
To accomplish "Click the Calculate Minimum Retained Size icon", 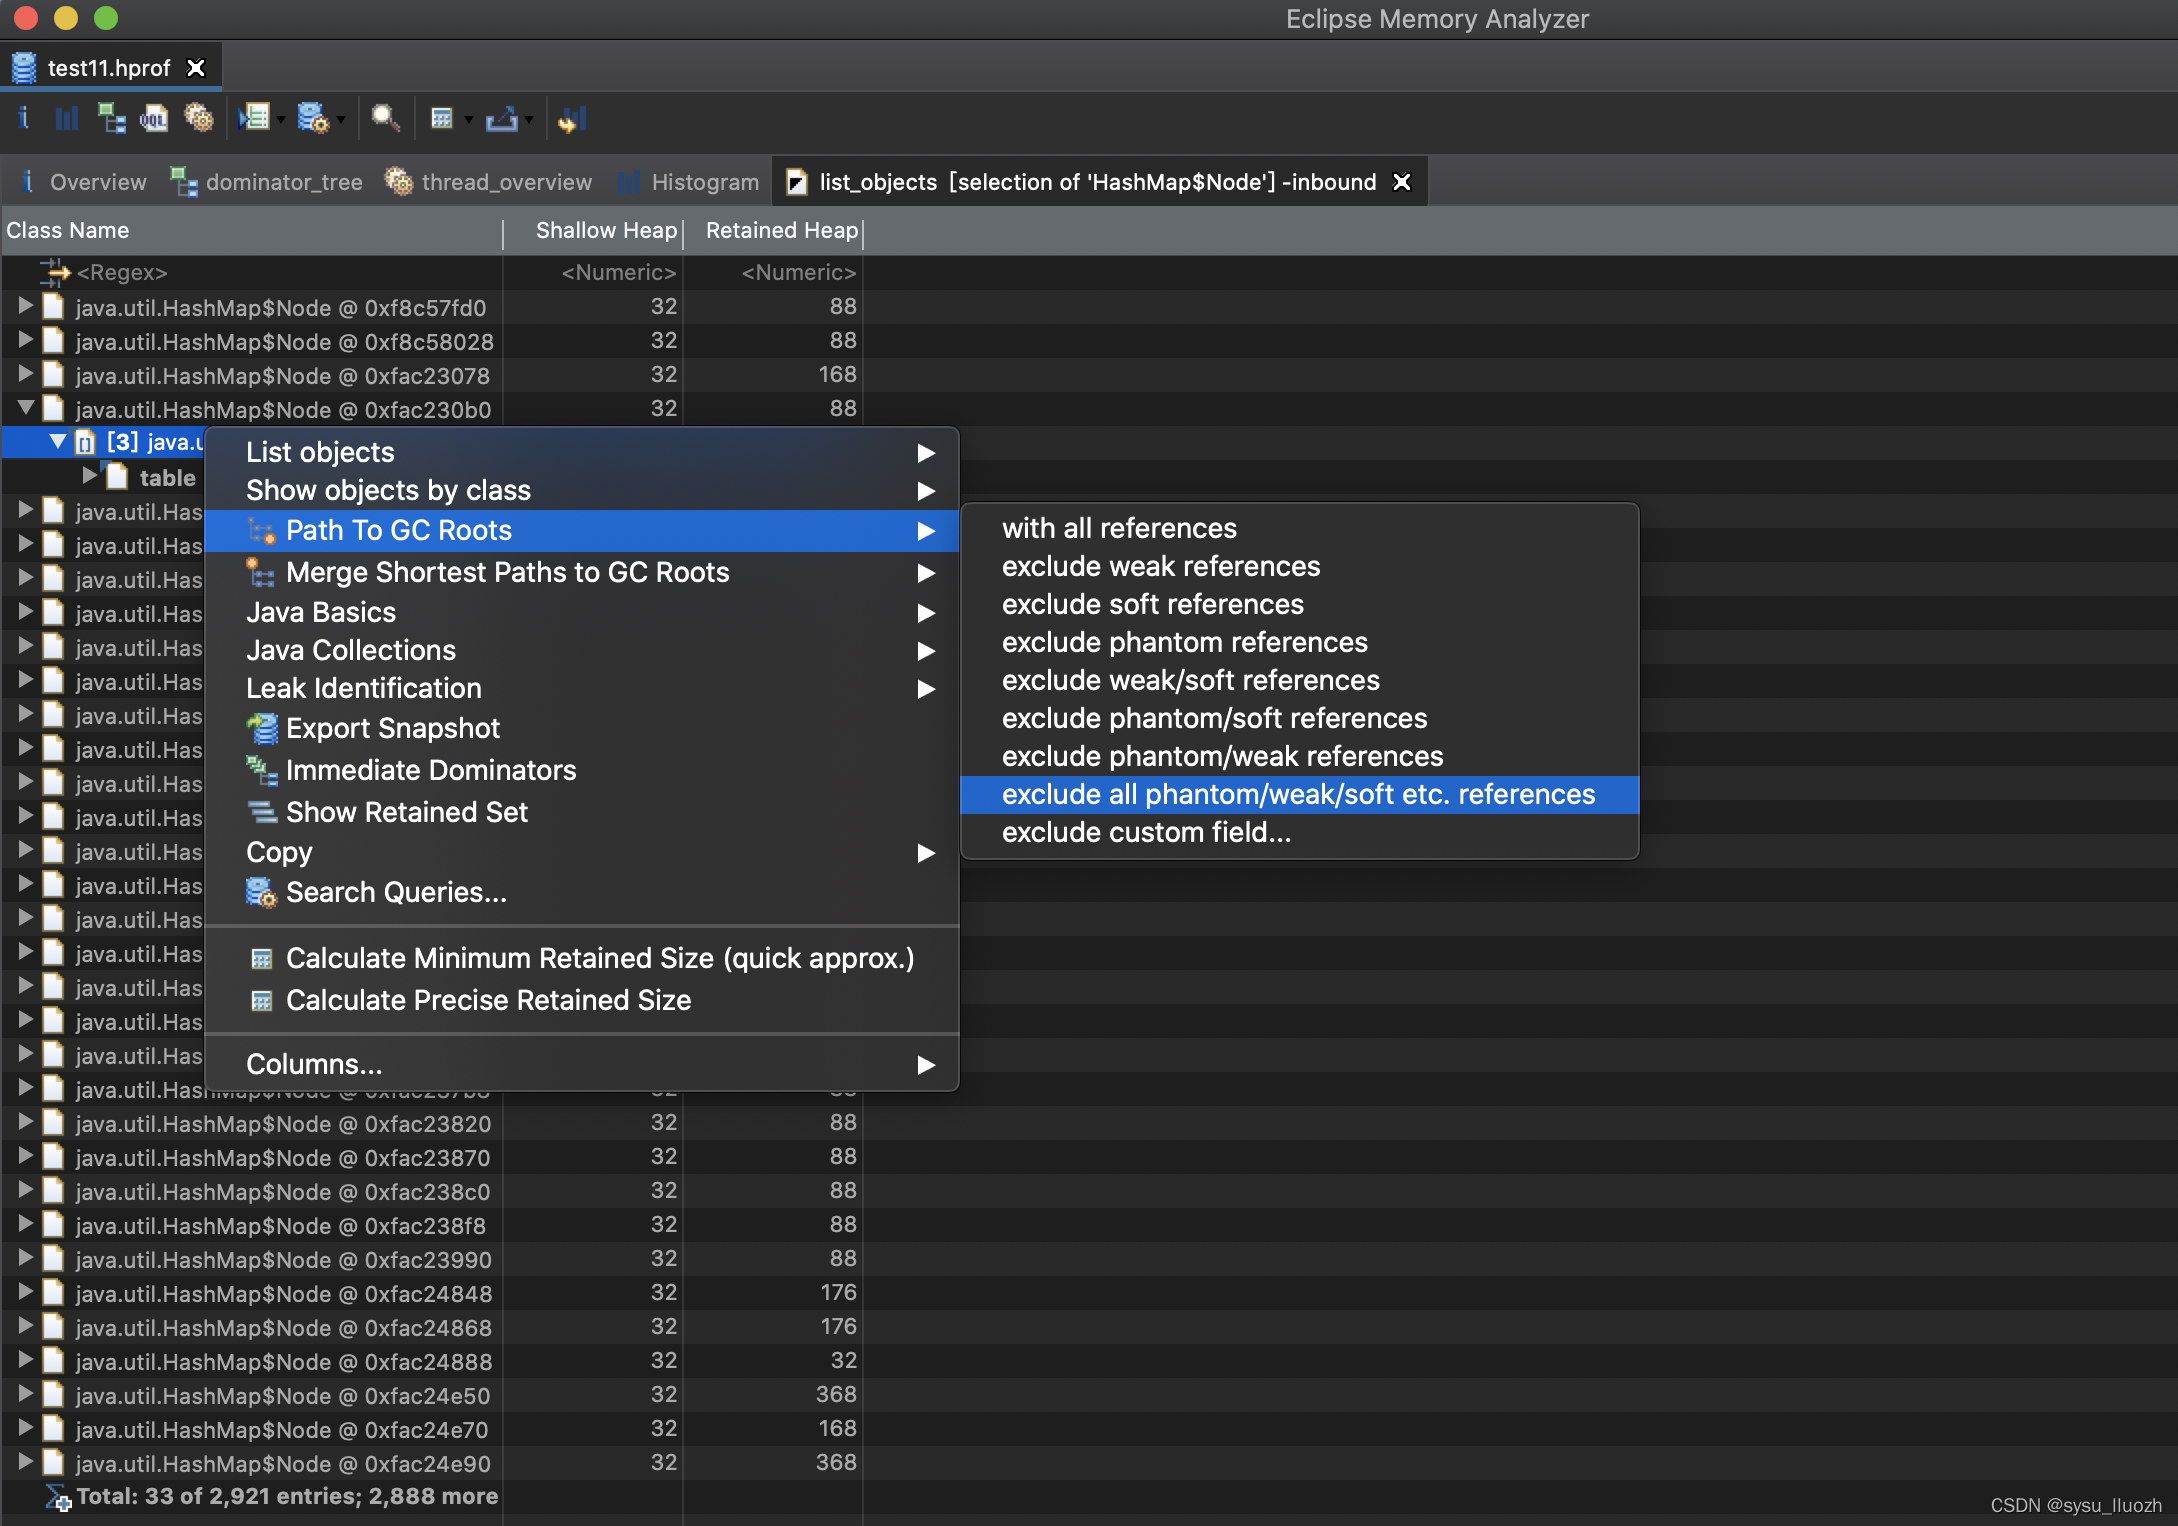I will (262, 959).
